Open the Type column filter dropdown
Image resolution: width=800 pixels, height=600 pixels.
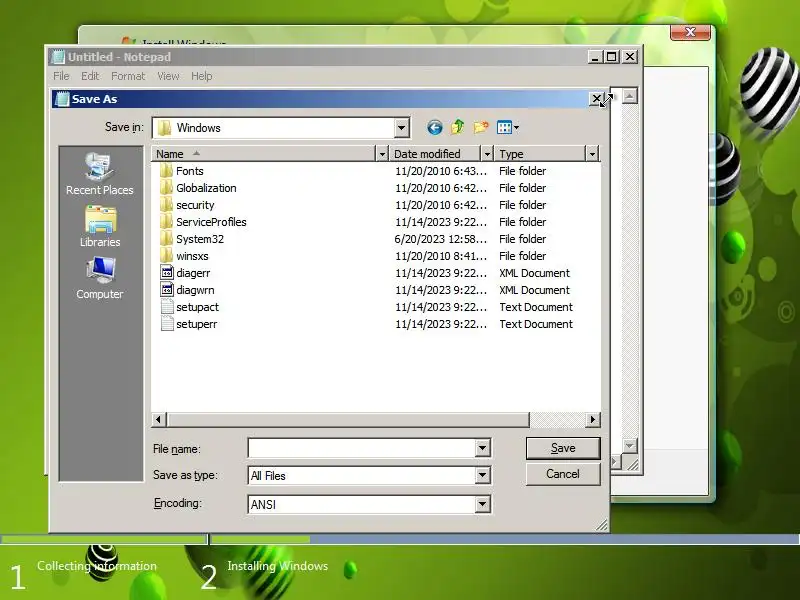pyautogui.click(x=592, y=154)
